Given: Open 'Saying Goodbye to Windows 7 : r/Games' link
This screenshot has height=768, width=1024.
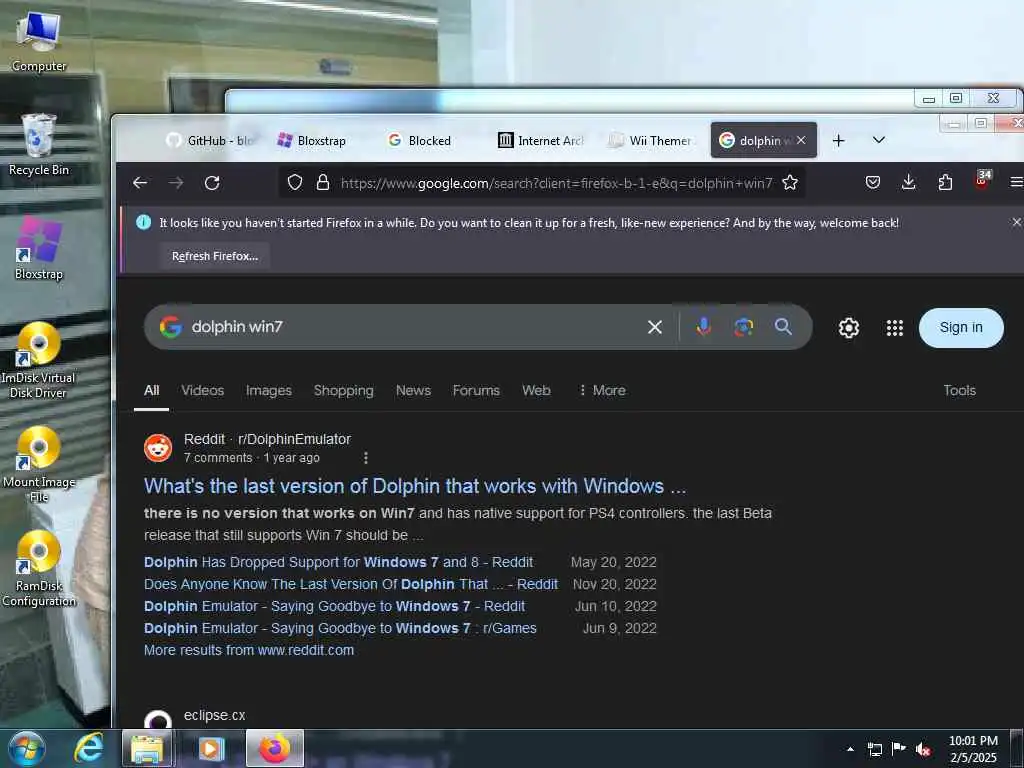Looking at the screenshot, I should [x=340, y=628].
